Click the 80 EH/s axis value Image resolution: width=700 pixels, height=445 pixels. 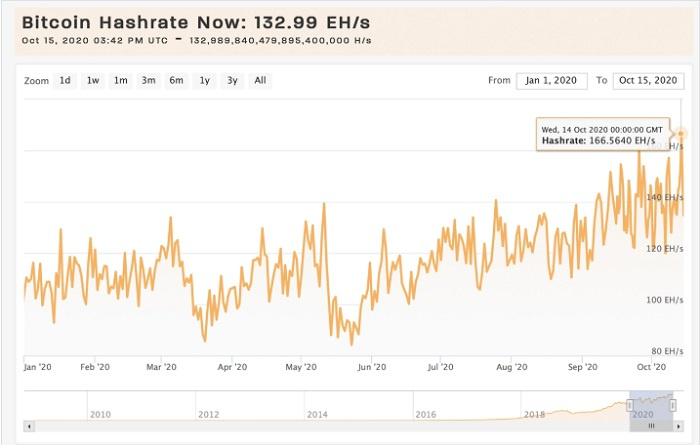click(667, 351)
